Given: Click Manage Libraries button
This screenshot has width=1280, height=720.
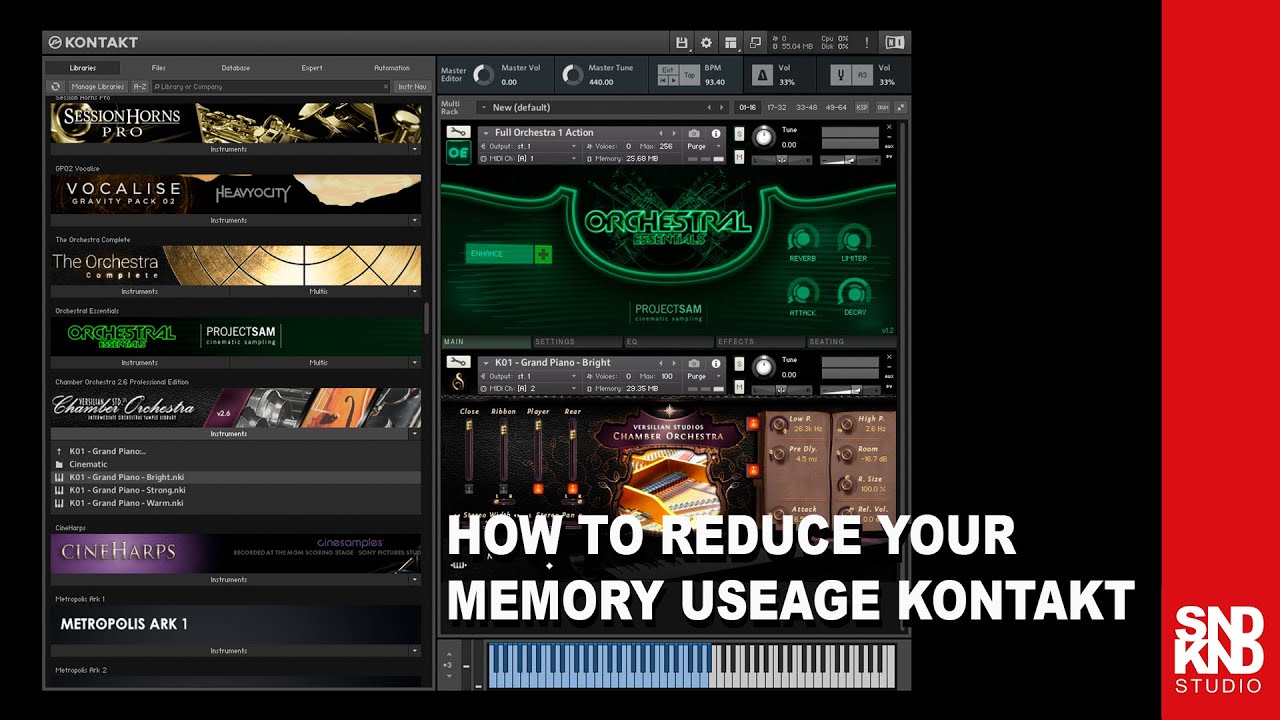Looking at the screenshot, I should 97,87.
